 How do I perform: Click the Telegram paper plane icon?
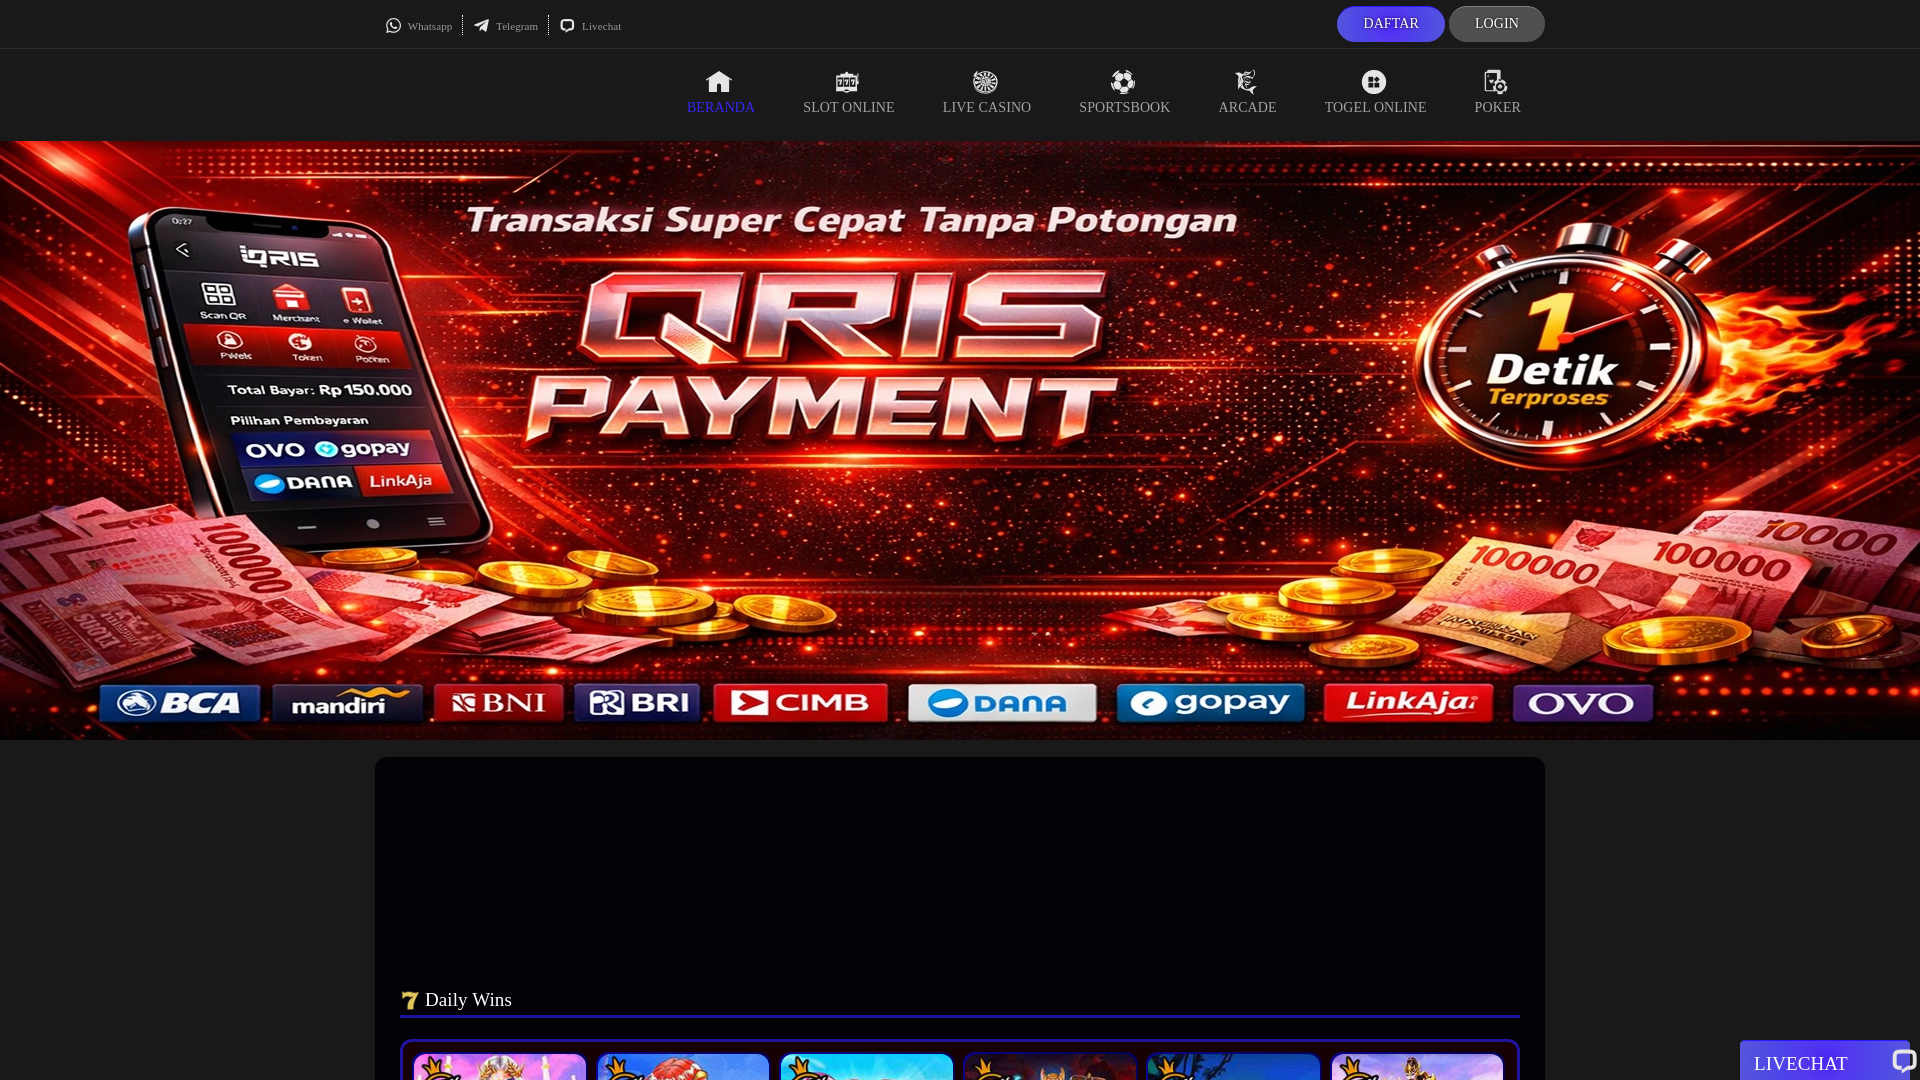tap(482, 26)
